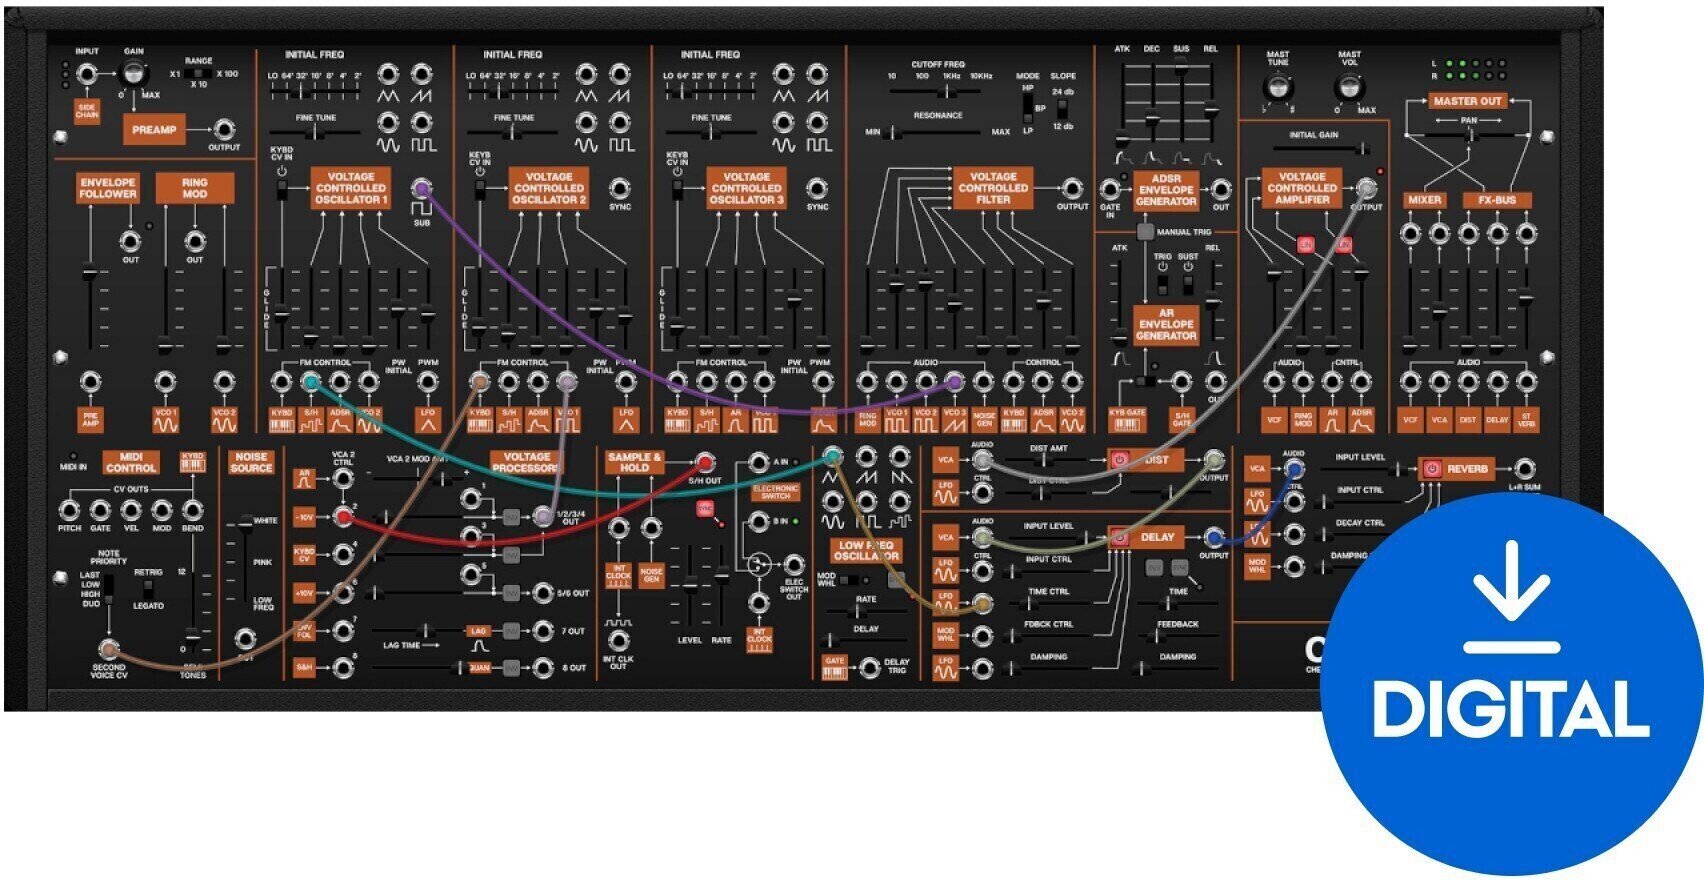Click the Delay SYNC button
The width and height of the screenshot is (1704, 880).
1179,568
